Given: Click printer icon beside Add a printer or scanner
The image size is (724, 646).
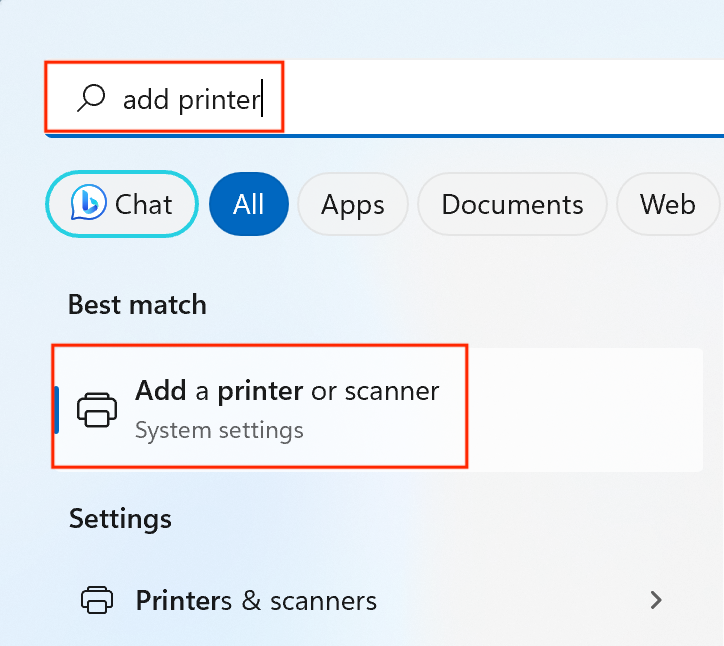Looking at the screenshot, I should pos(97,409).
